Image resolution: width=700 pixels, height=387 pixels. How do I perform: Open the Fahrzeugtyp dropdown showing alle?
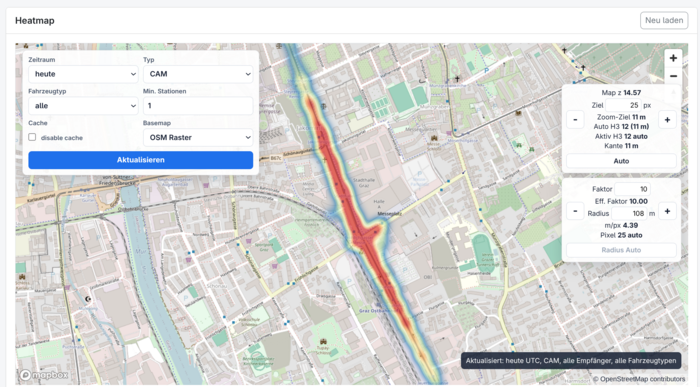83,106
